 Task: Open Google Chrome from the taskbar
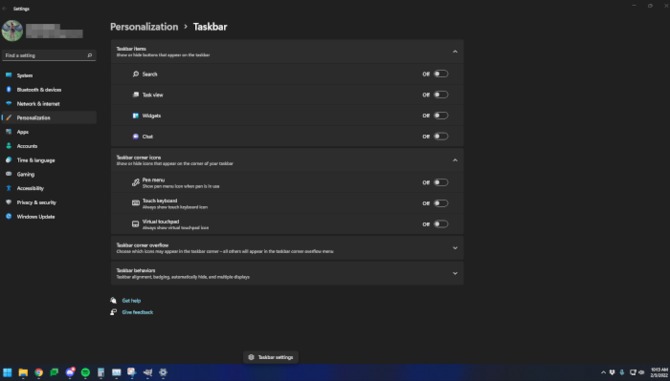(x=38, y=372)
